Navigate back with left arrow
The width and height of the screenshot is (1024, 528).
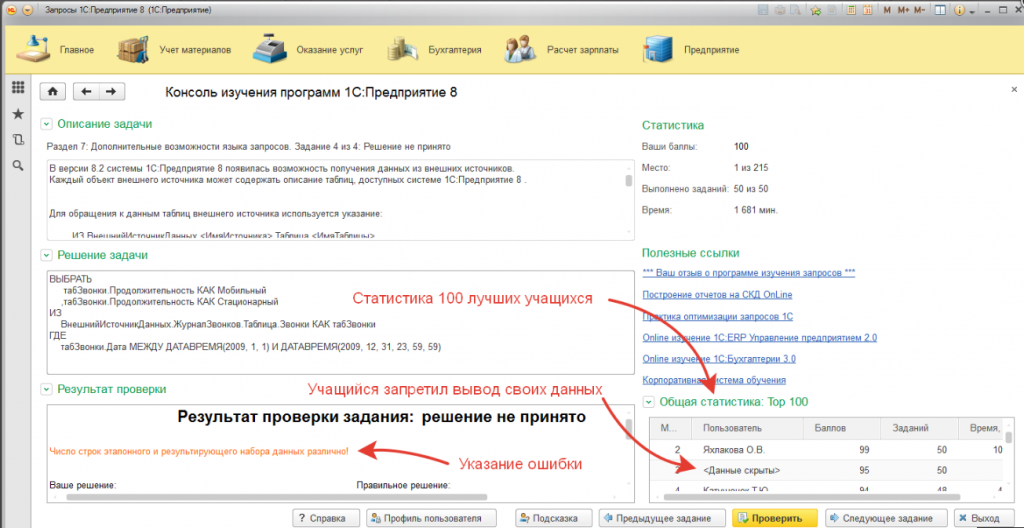coord(86,92)
